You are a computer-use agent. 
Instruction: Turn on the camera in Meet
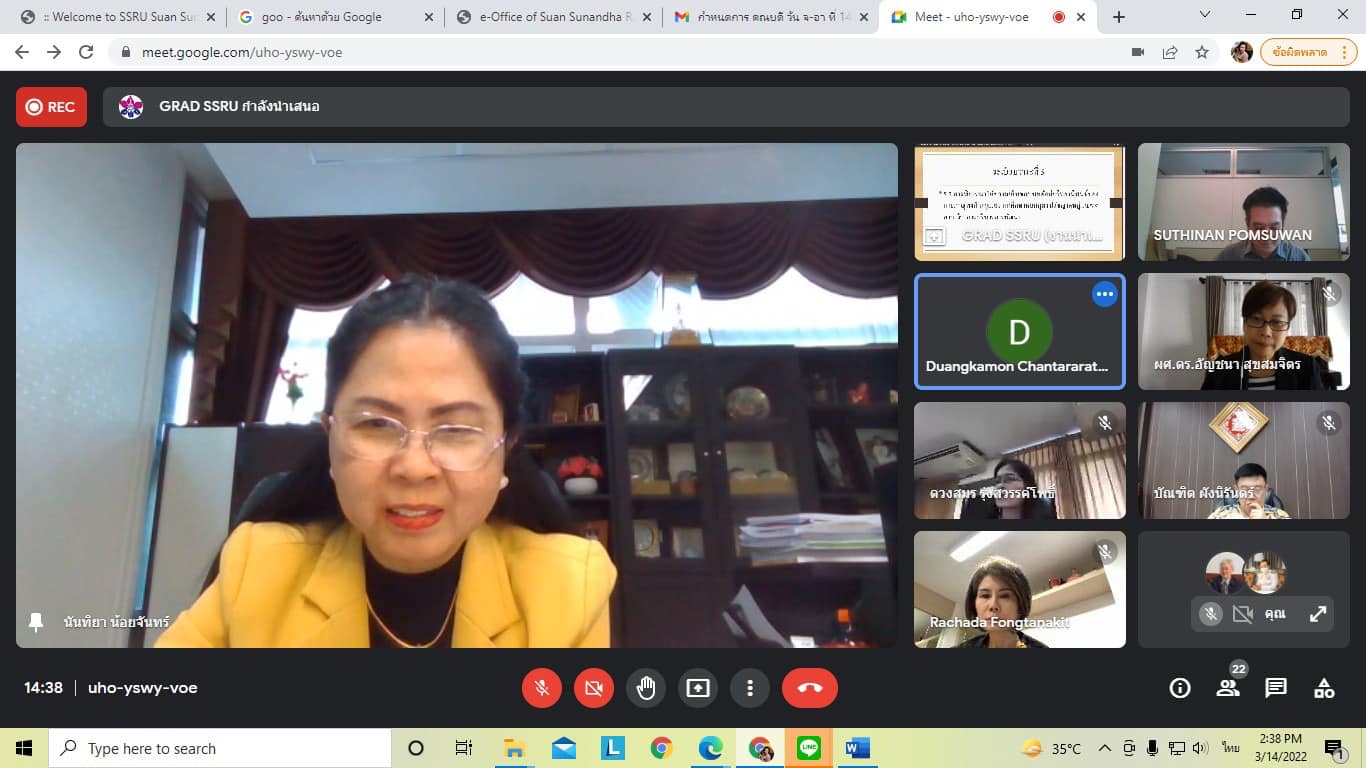pyautogui.click(x=594, y=688)
